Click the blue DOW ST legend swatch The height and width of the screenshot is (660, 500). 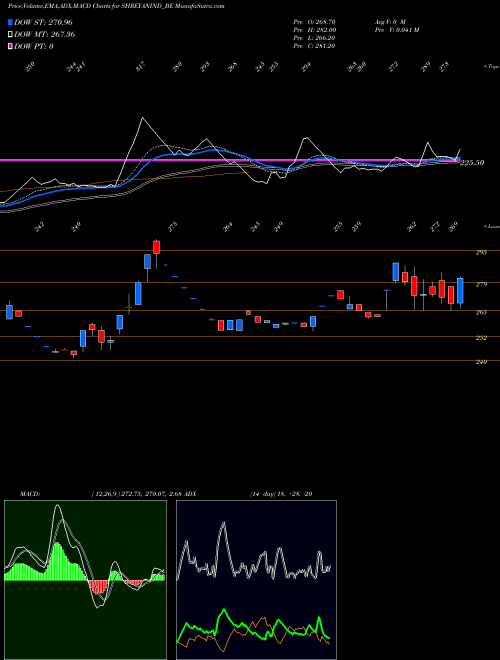pos(10,22)
